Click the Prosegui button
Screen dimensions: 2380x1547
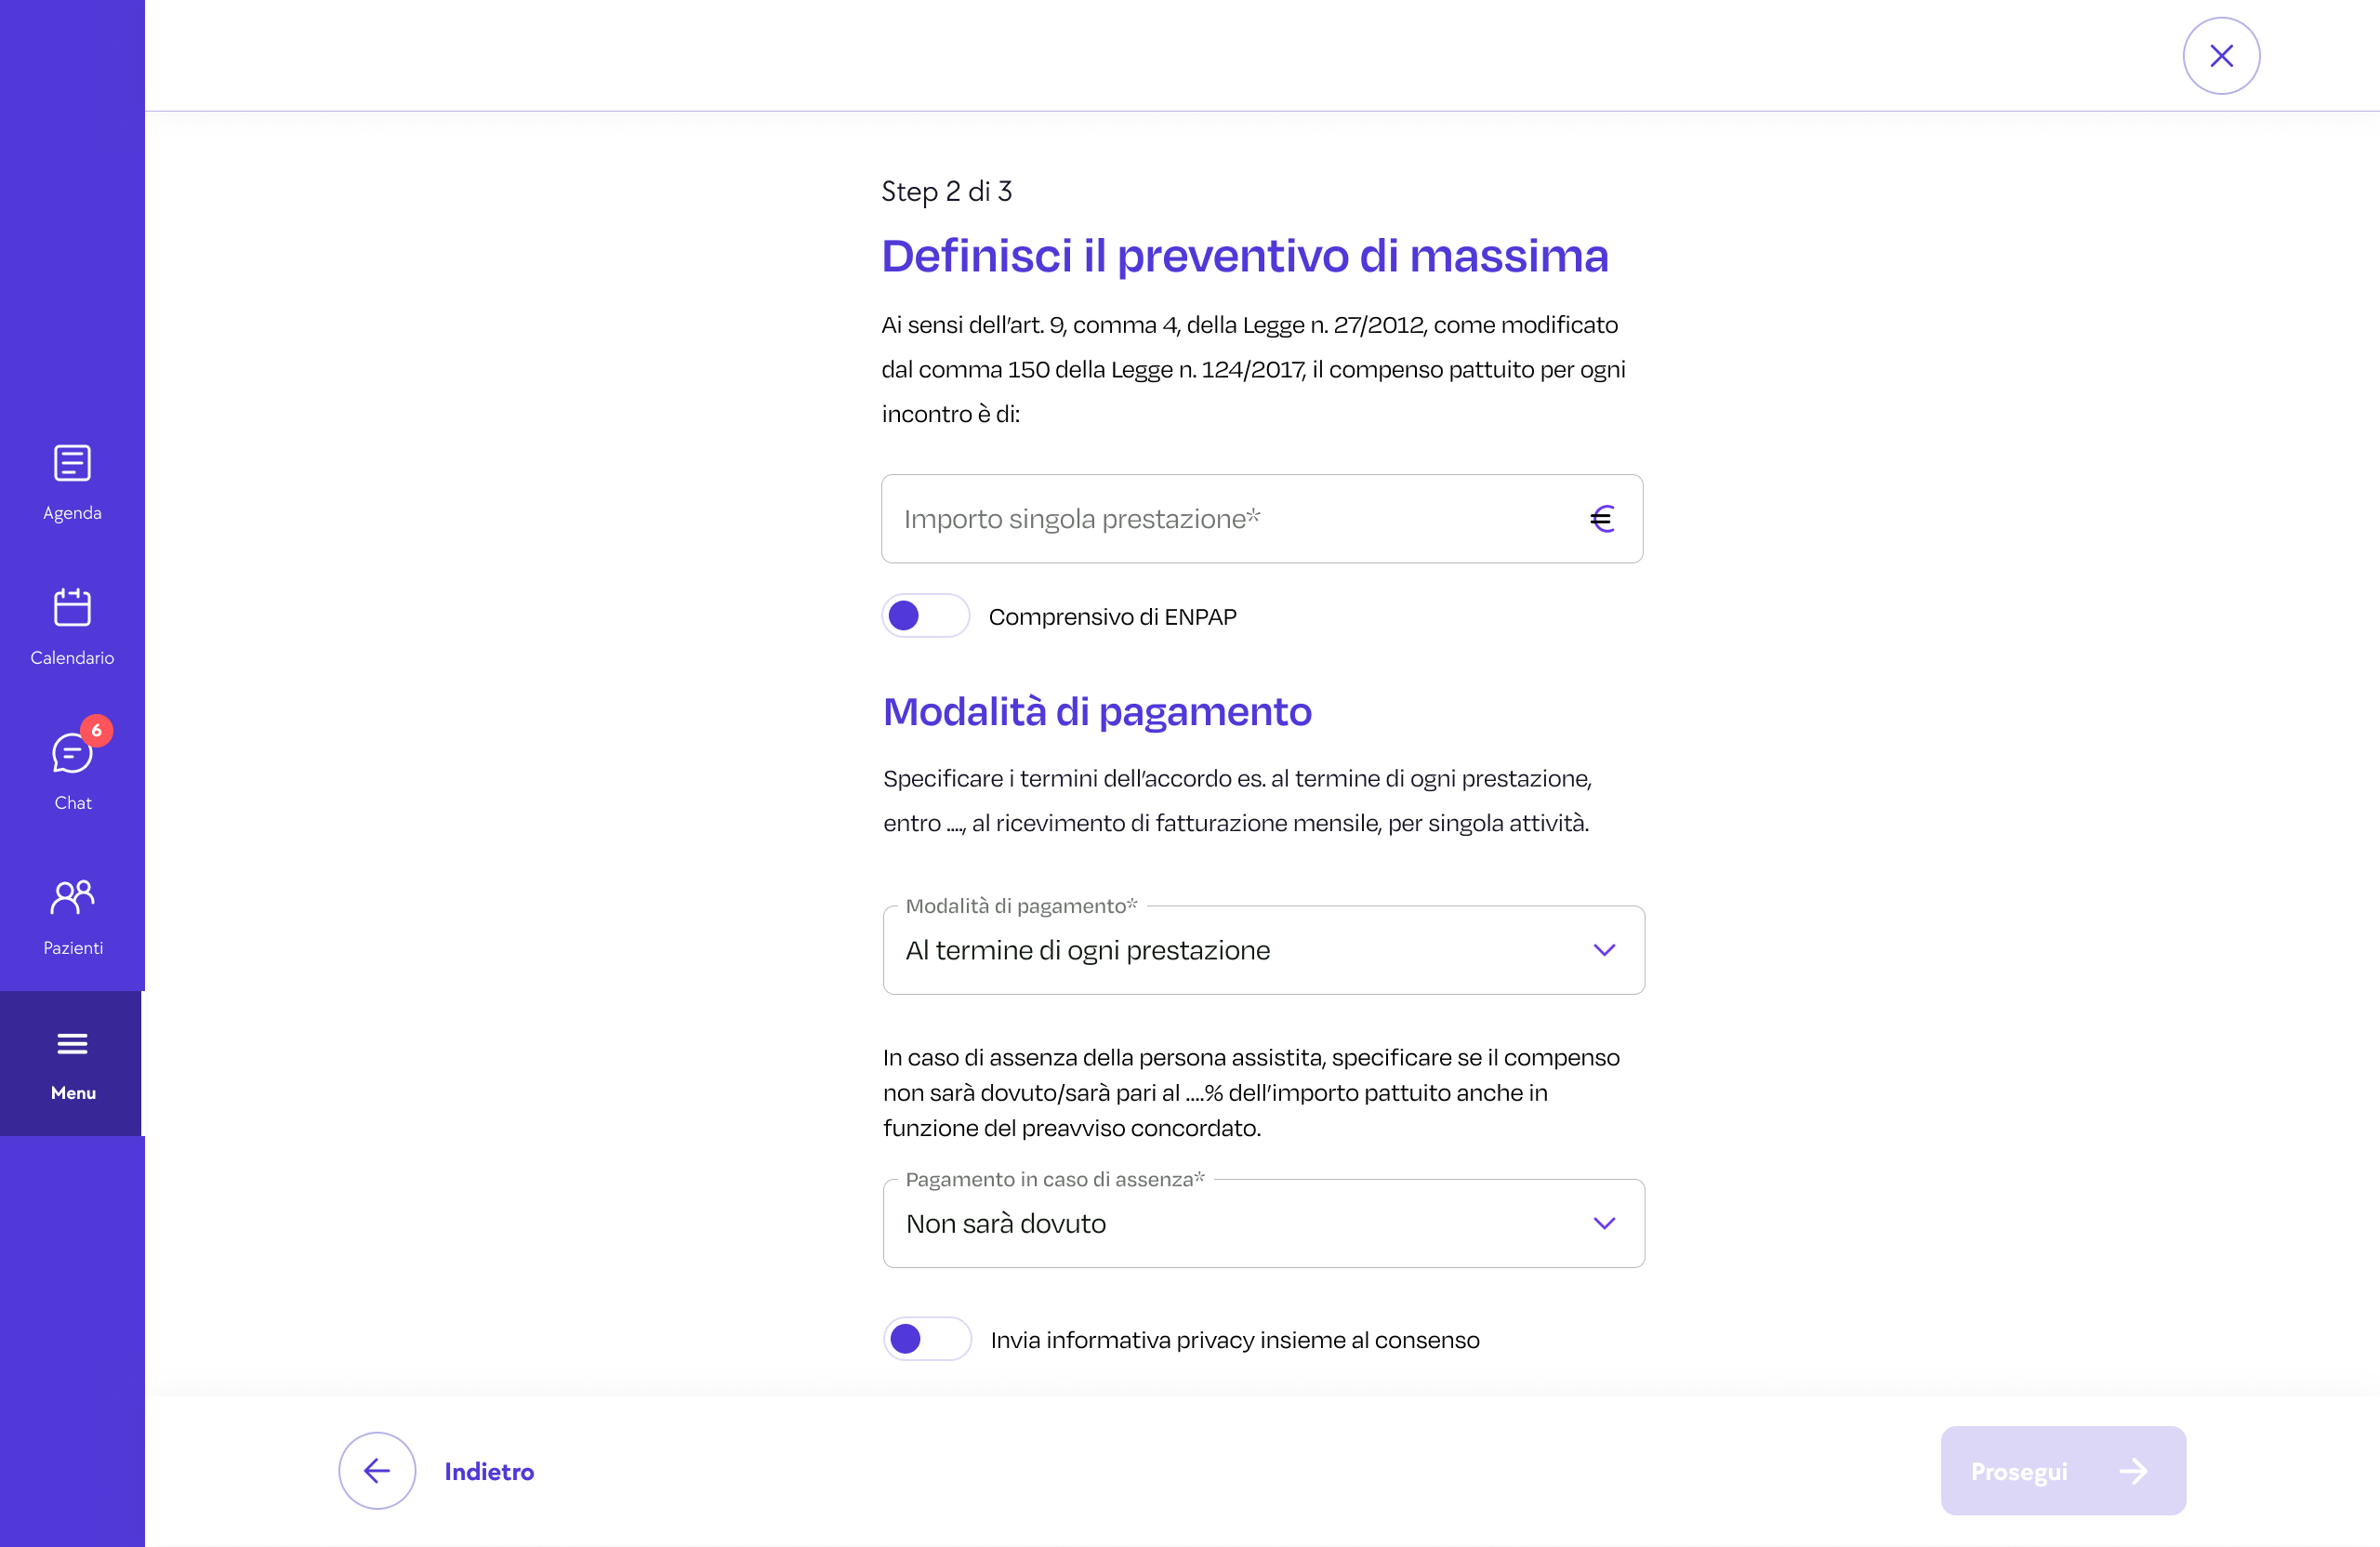pyautogui.click(x=2062, y=1470)
